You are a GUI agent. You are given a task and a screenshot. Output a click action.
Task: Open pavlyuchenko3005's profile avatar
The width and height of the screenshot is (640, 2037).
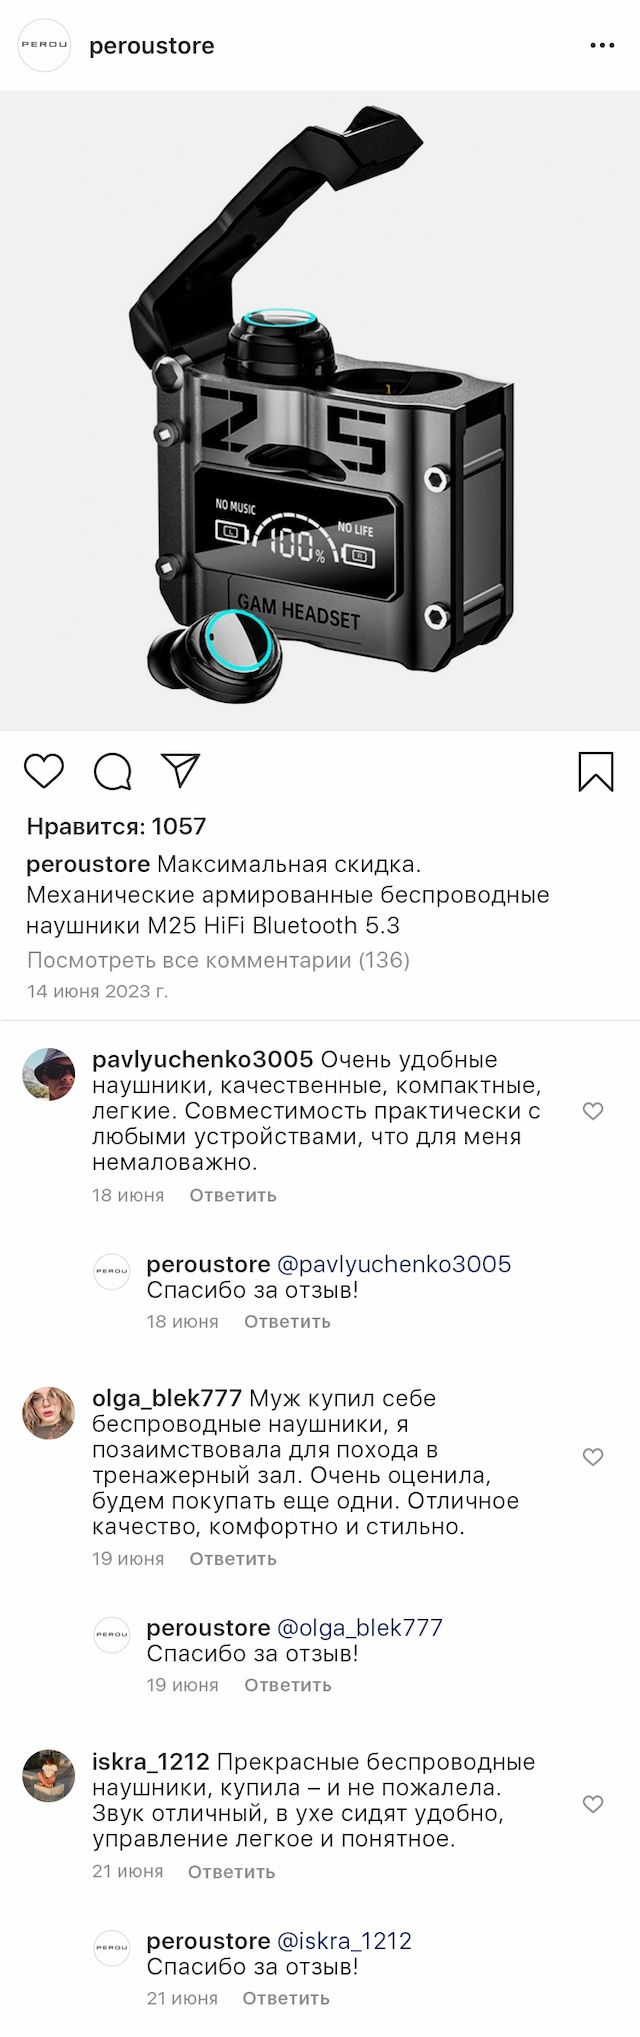pos(49,1074)
